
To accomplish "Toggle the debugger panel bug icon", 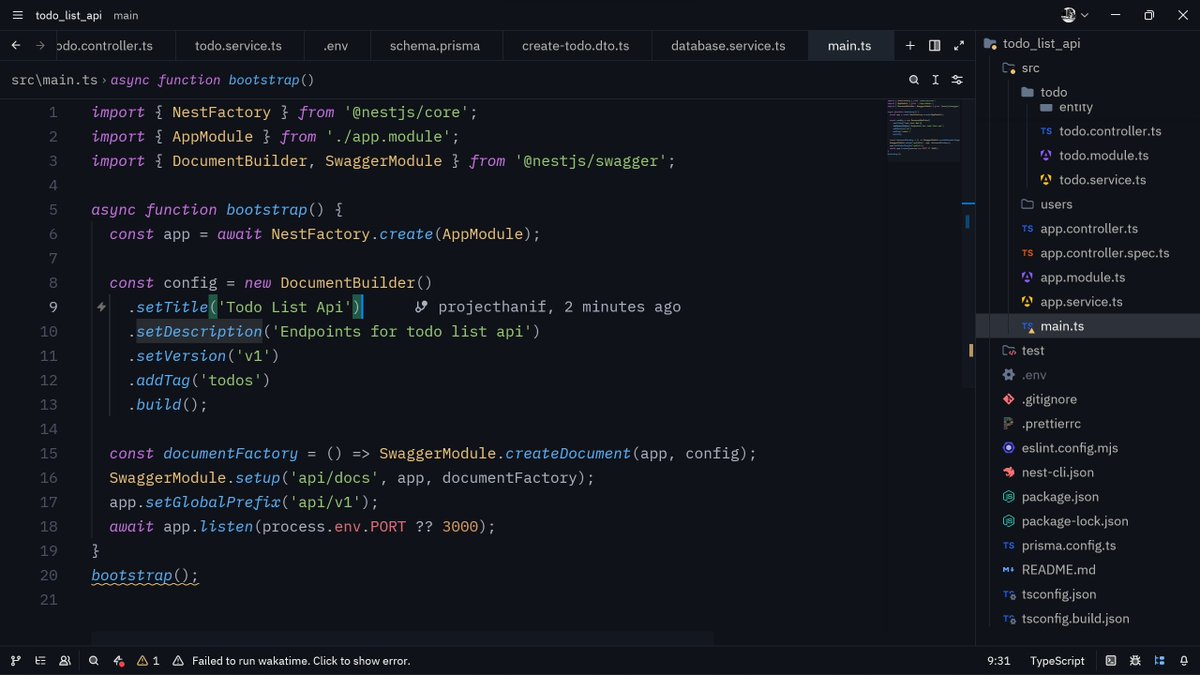I will click(x=1135, y=661).
